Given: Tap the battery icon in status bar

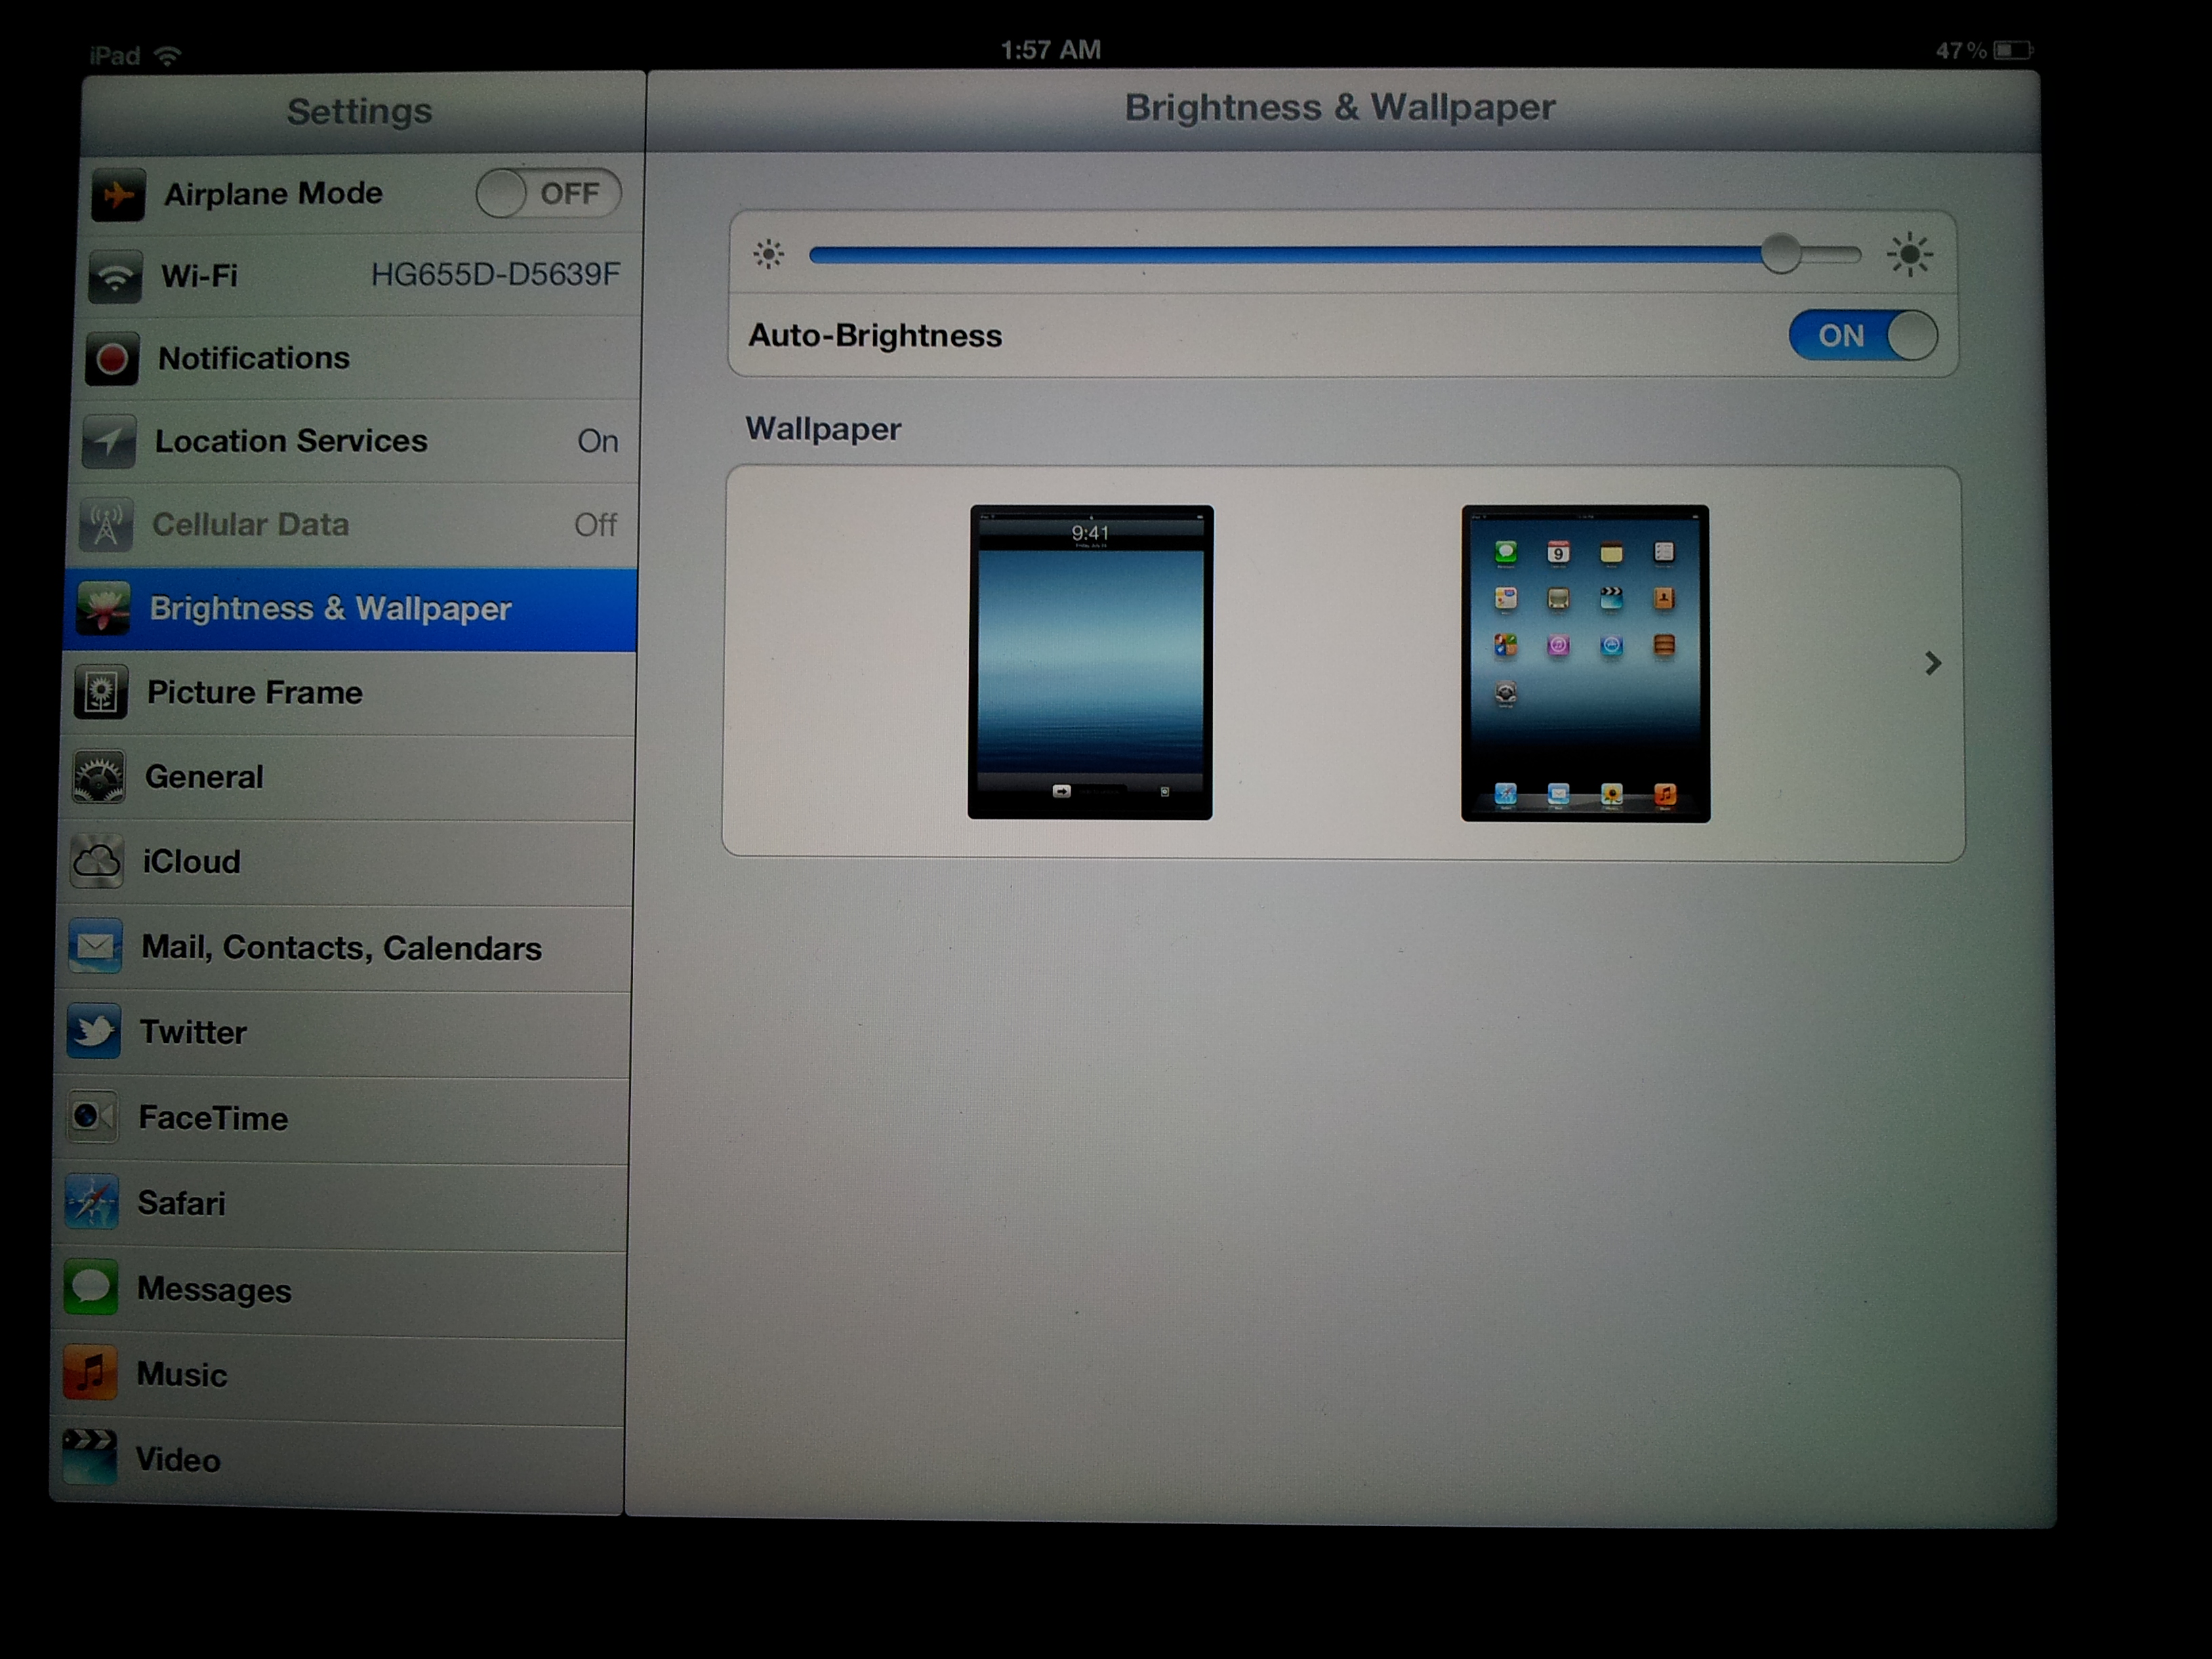Looking at the screenshot, I should [2012, 50].
